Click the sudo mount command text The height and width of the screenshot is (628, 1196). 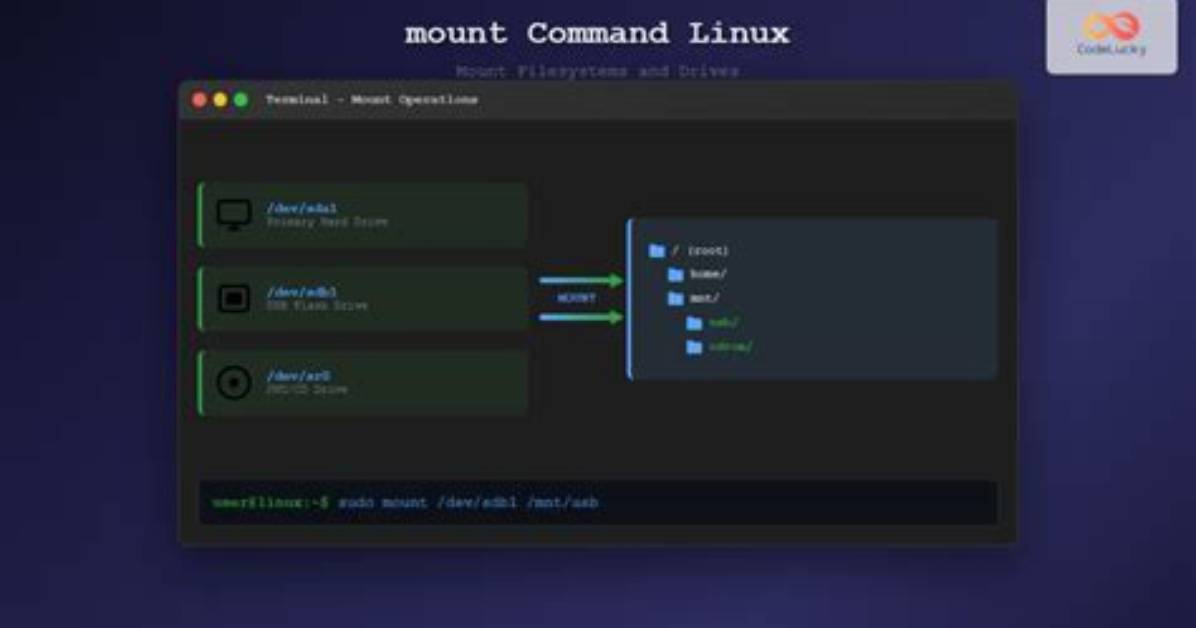(x=468, y=502)
